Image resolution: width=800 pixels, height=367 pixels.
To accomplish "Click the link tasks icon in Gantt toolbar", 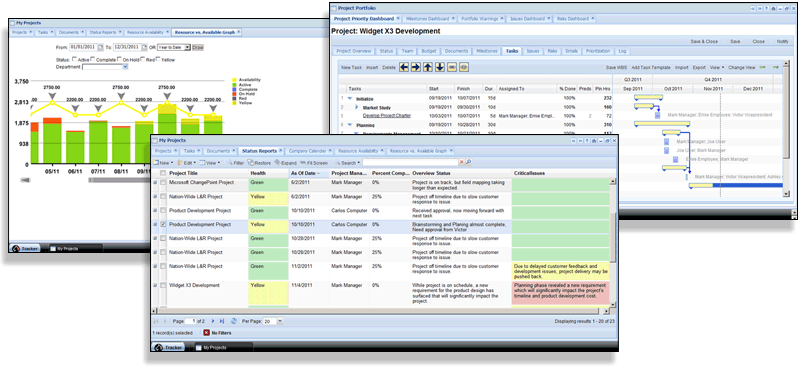I will pos(452,67).
